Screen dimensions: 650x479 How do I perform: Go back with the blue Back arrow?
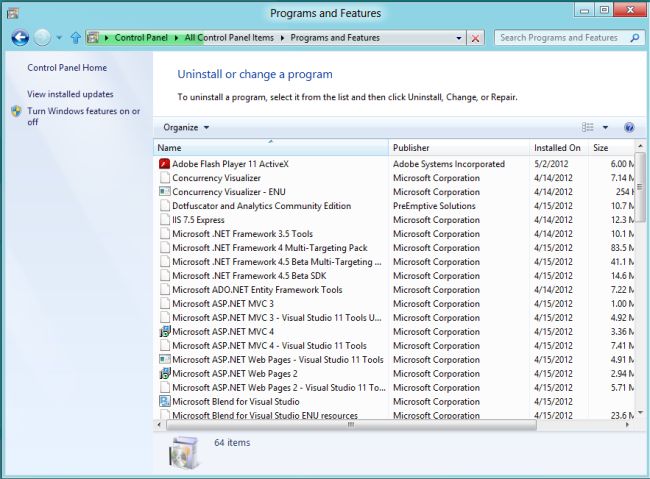coord(19,38)
